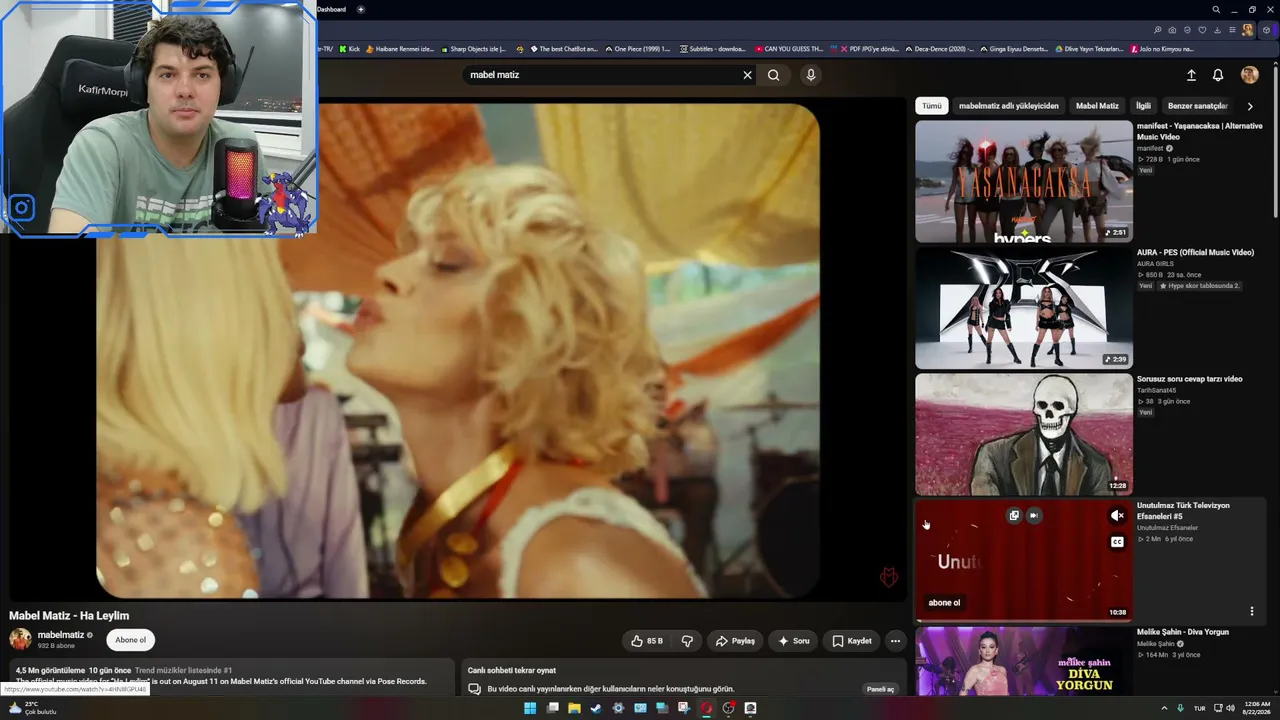This screenshot has height=720, width=1280.
Task: Start voice search with the microphone icon
Action: [811, 75]
